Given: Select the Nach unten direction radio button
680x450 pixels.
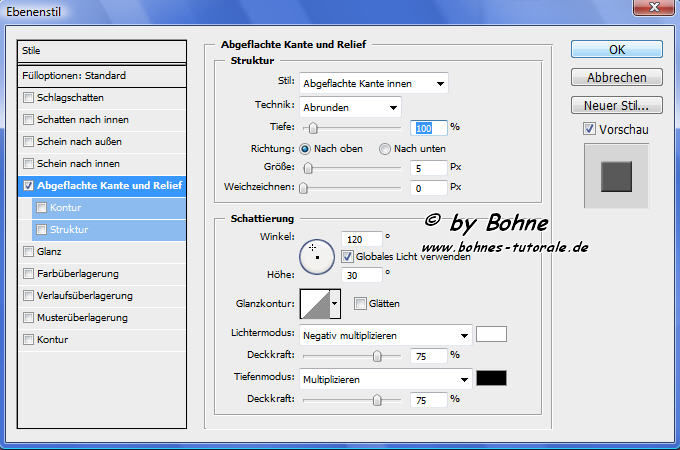Looking at the screenshot, I should [385, 149].
